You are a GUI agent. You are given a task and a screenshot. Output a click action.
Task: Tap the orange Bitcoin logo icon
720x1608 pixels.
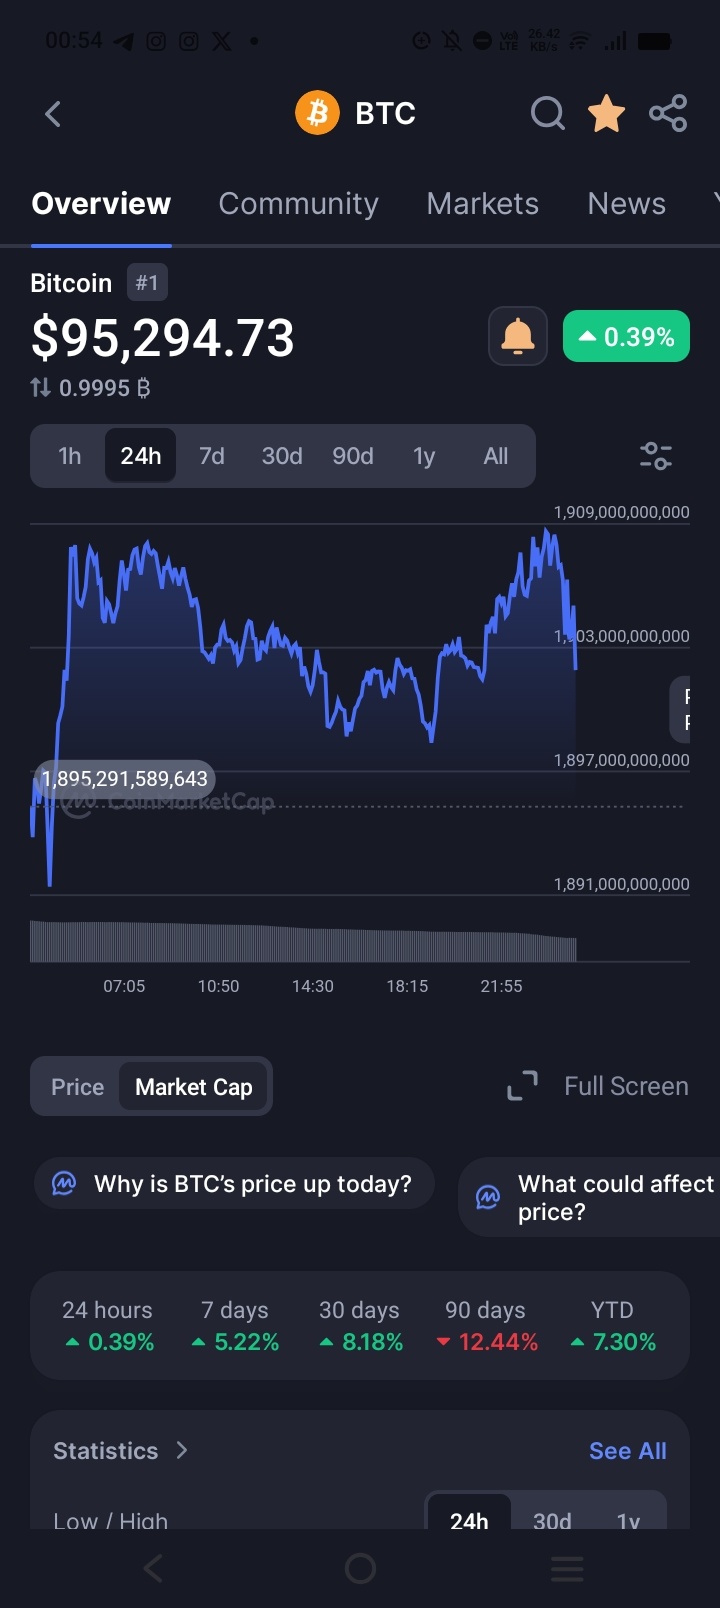[x=317, y=113]
